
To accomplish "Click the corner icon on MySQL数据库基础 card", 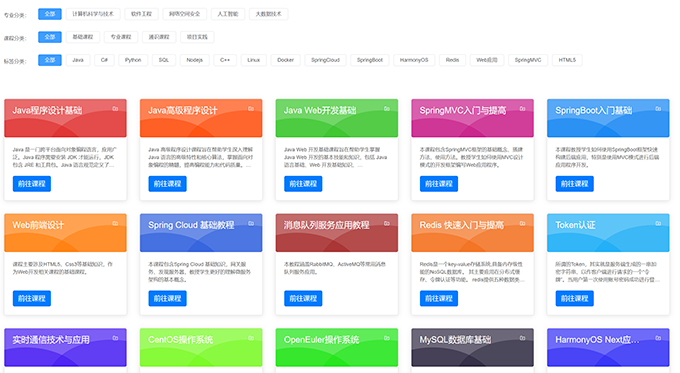I will [x=523, y=338].
